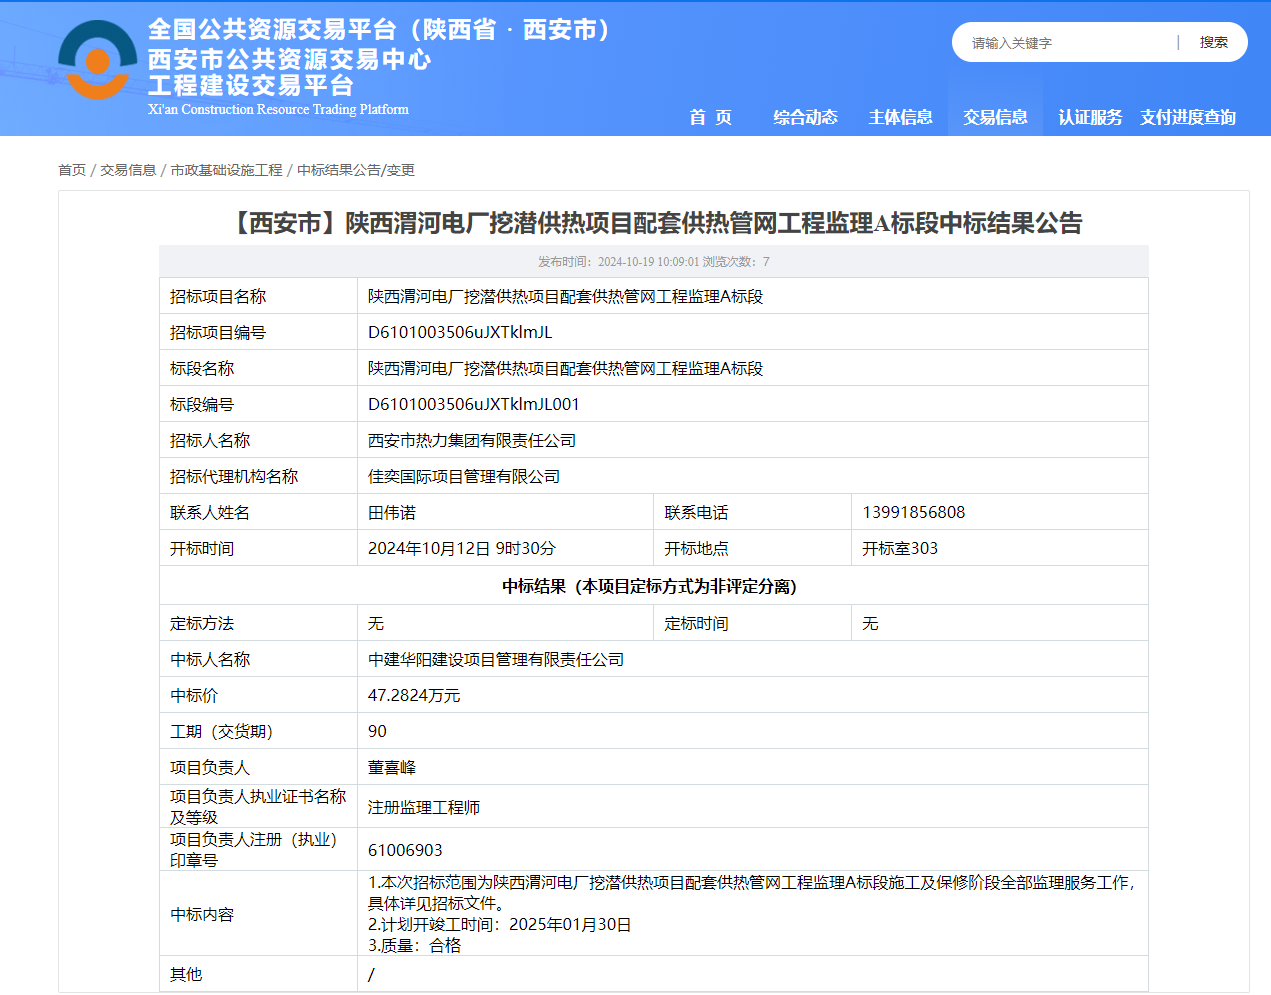Screen dimensions: 1271x995
Task: Click the 招标代理机构名称 label cell
Action: (258, 477)
